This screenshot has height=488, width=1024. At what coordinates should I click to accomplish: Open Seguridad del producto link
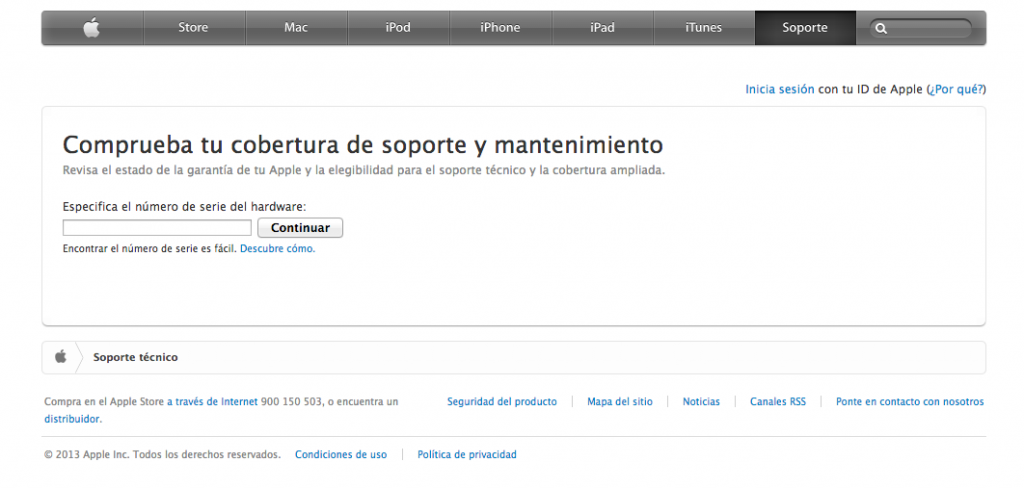(502, 402)
